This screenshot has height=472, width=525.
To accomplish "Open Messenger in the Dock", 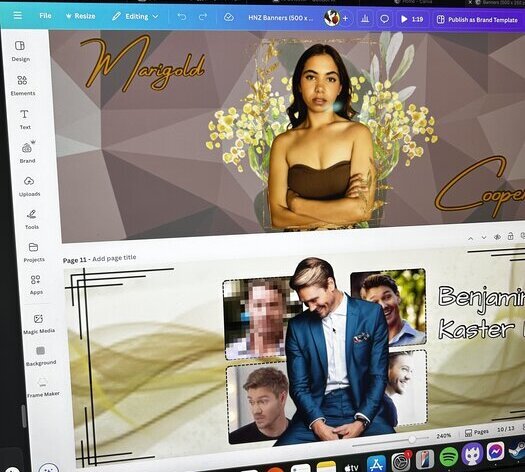I will point(496,451).
